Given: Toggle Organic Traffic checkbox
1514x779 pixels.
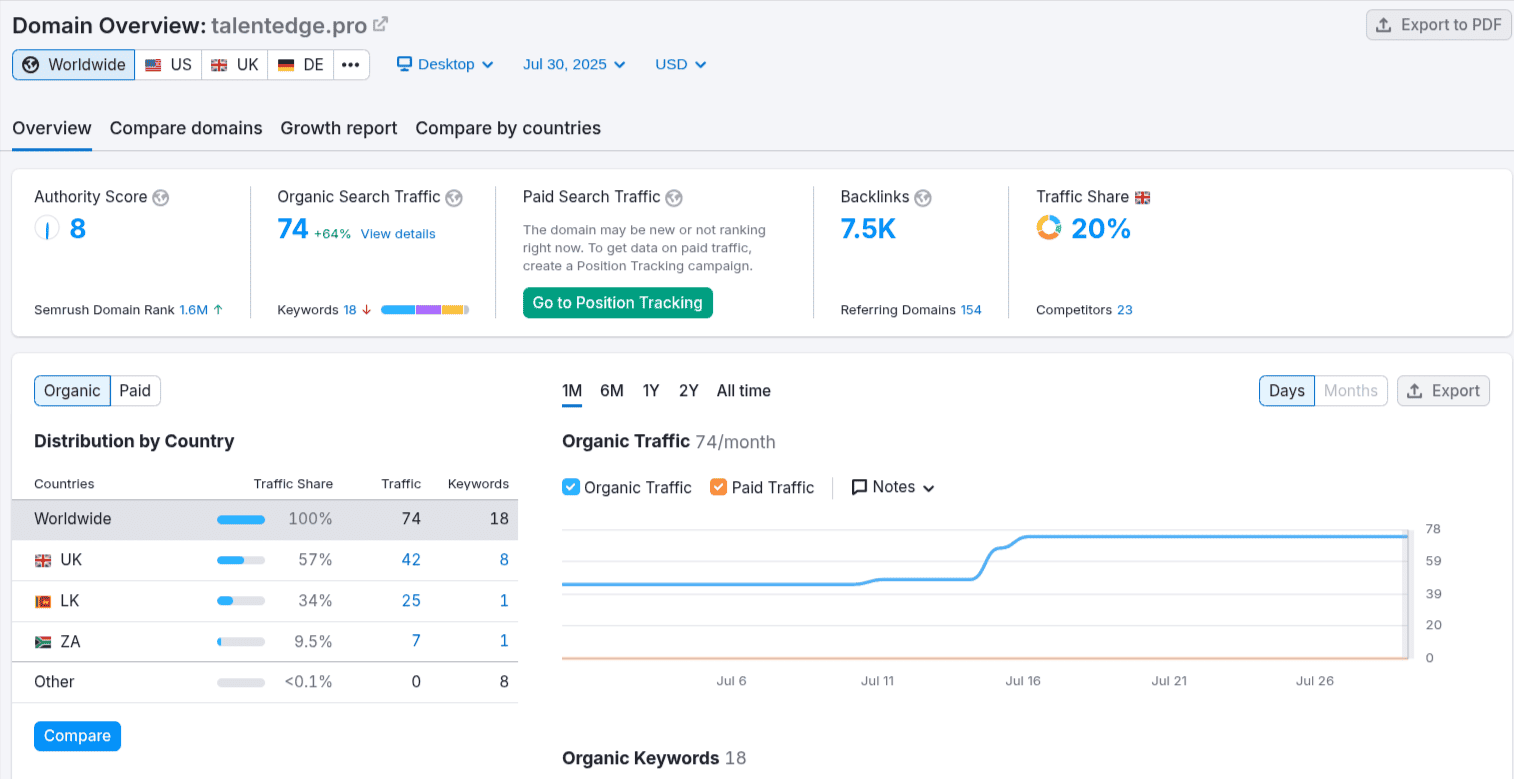Looking at the screenshot, I should [x=571, y=487].
